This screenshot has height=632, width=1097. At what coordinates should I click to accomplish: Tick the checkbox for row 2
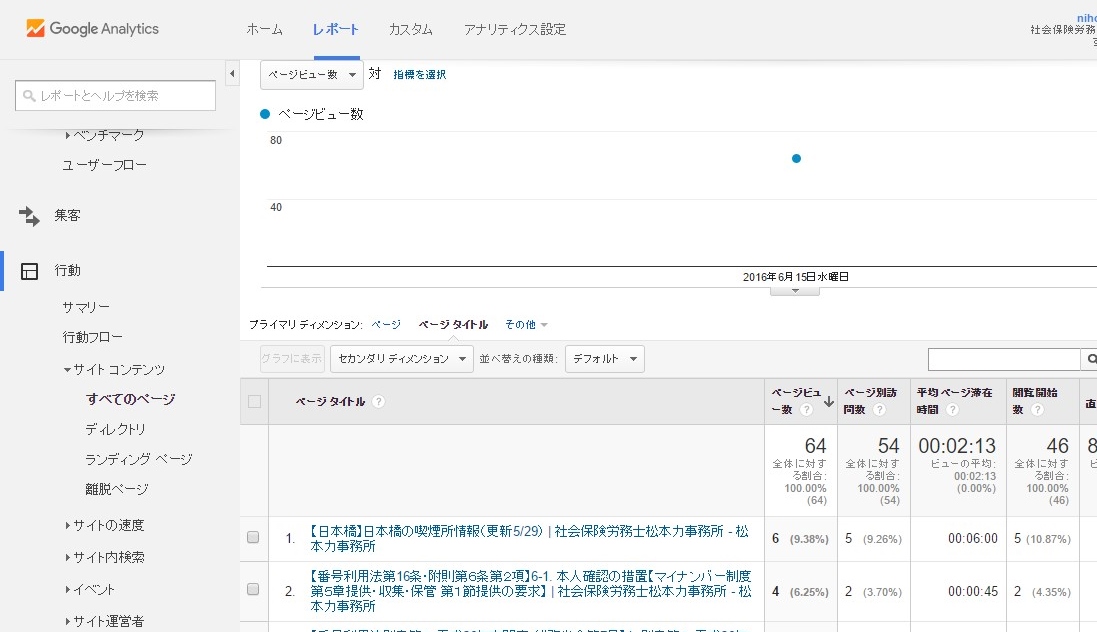(254, 590)
